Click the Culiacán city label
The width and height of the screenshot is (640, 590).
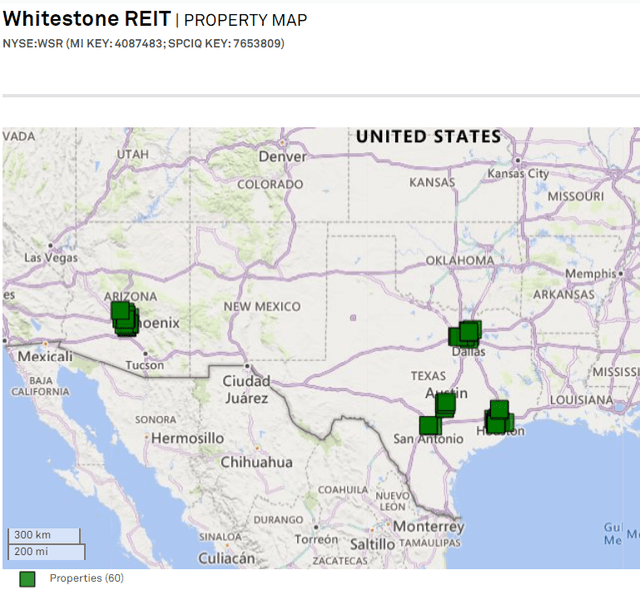pos(227,559)
